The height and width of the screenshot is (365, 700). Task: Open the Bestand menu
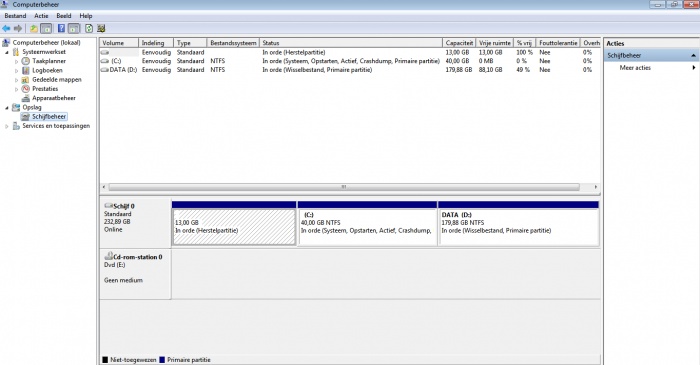pos(15,16)
